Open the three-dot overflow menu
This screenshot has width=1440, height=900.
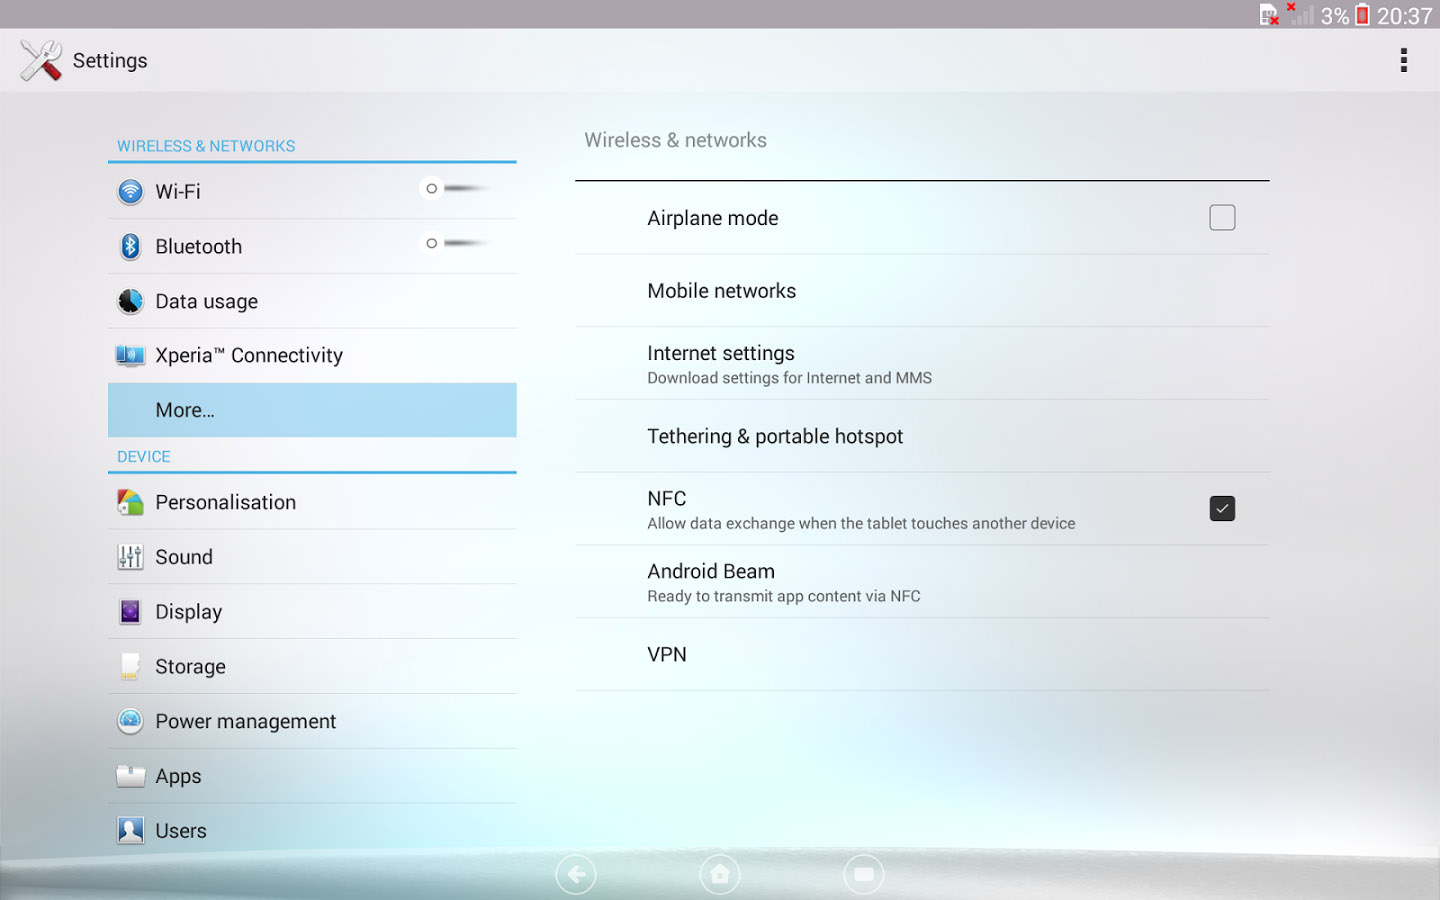pyautogui.click(x=1403, y=60)
